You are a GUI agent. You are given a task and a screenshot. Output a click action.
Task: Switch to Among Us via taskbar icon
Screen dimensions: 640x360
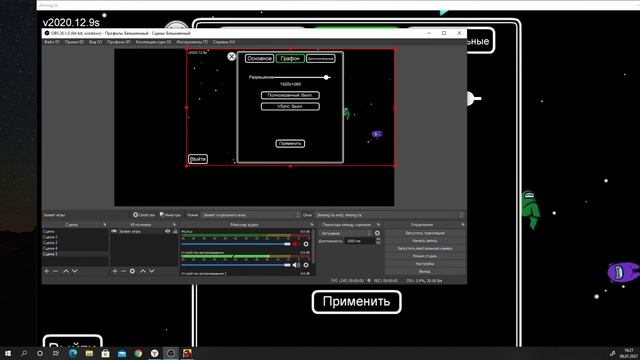point(187,353)
